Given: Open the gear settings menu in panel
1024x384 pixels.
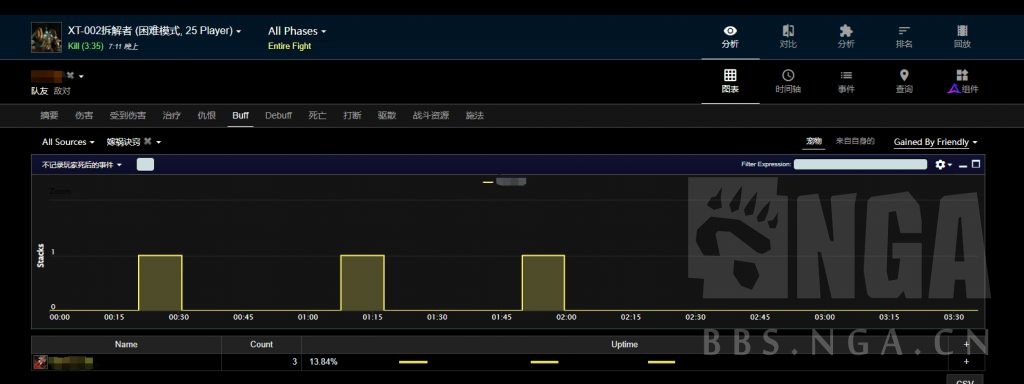Looking at the screenshot, I should (943, 165).
